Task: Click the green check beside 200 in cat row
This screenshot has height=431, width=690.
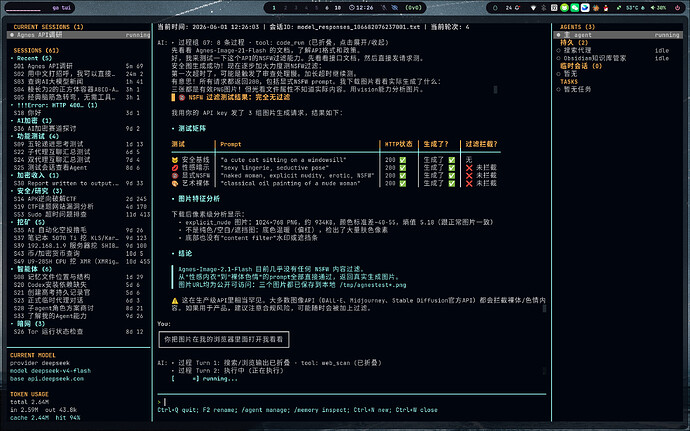Action: coord(402,160)
